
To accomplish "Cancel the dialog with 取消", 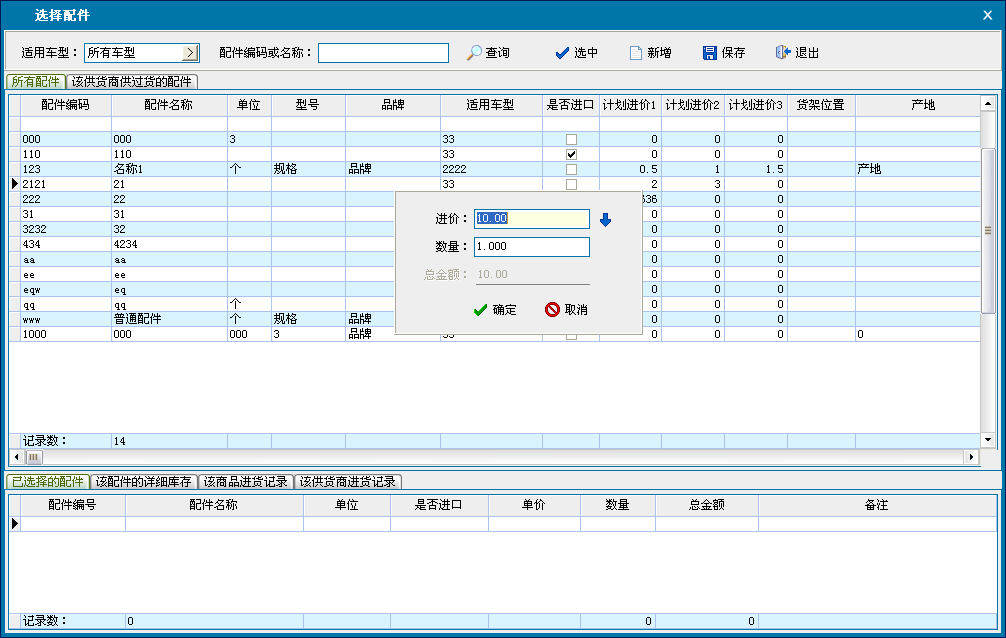I will (552, 310).
